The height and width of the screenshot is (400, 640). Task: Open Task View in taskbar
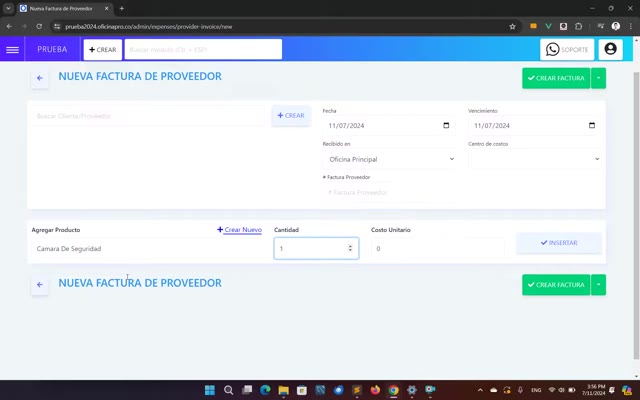(247, 390)
